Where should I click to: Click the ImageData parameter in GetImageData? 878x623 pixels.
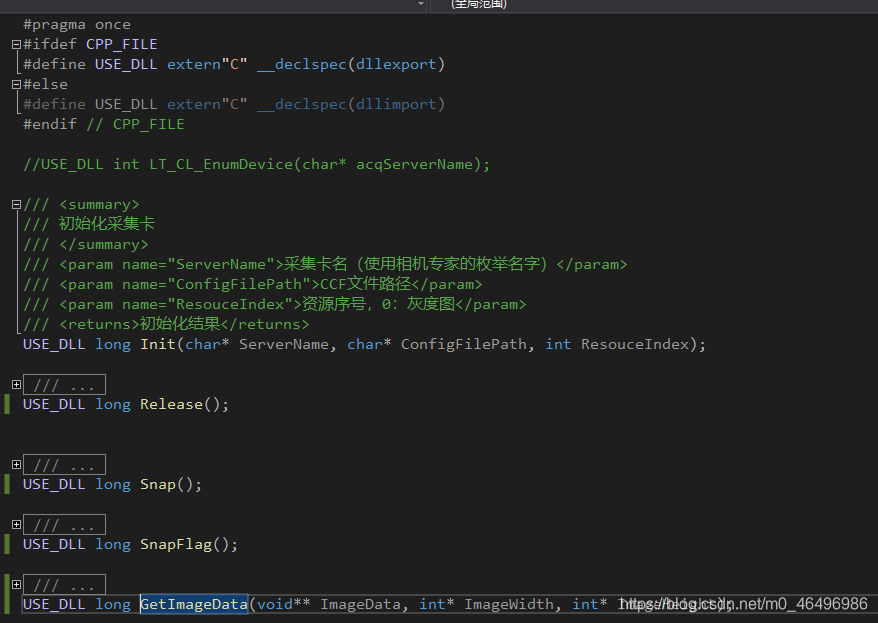(360, 604)
